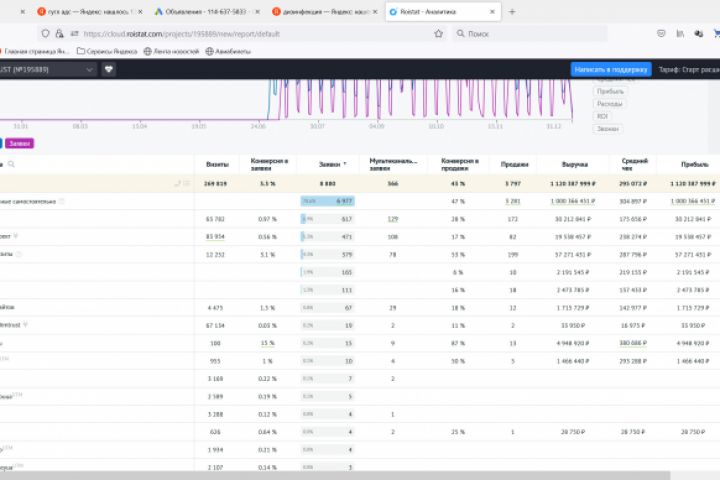Click the Yandex home page bookmark
The height and width of the screenshot is (480, 720).
coord(37,51)
